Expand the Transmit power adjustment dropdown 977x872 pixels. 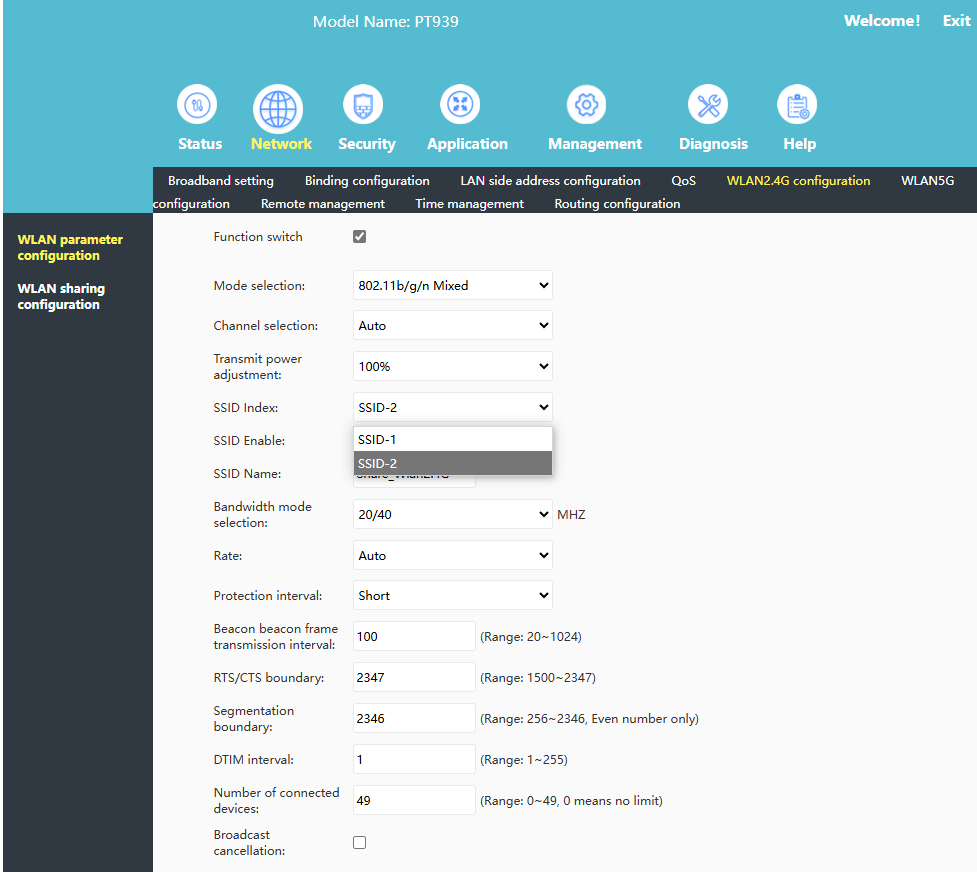[452, 367]
